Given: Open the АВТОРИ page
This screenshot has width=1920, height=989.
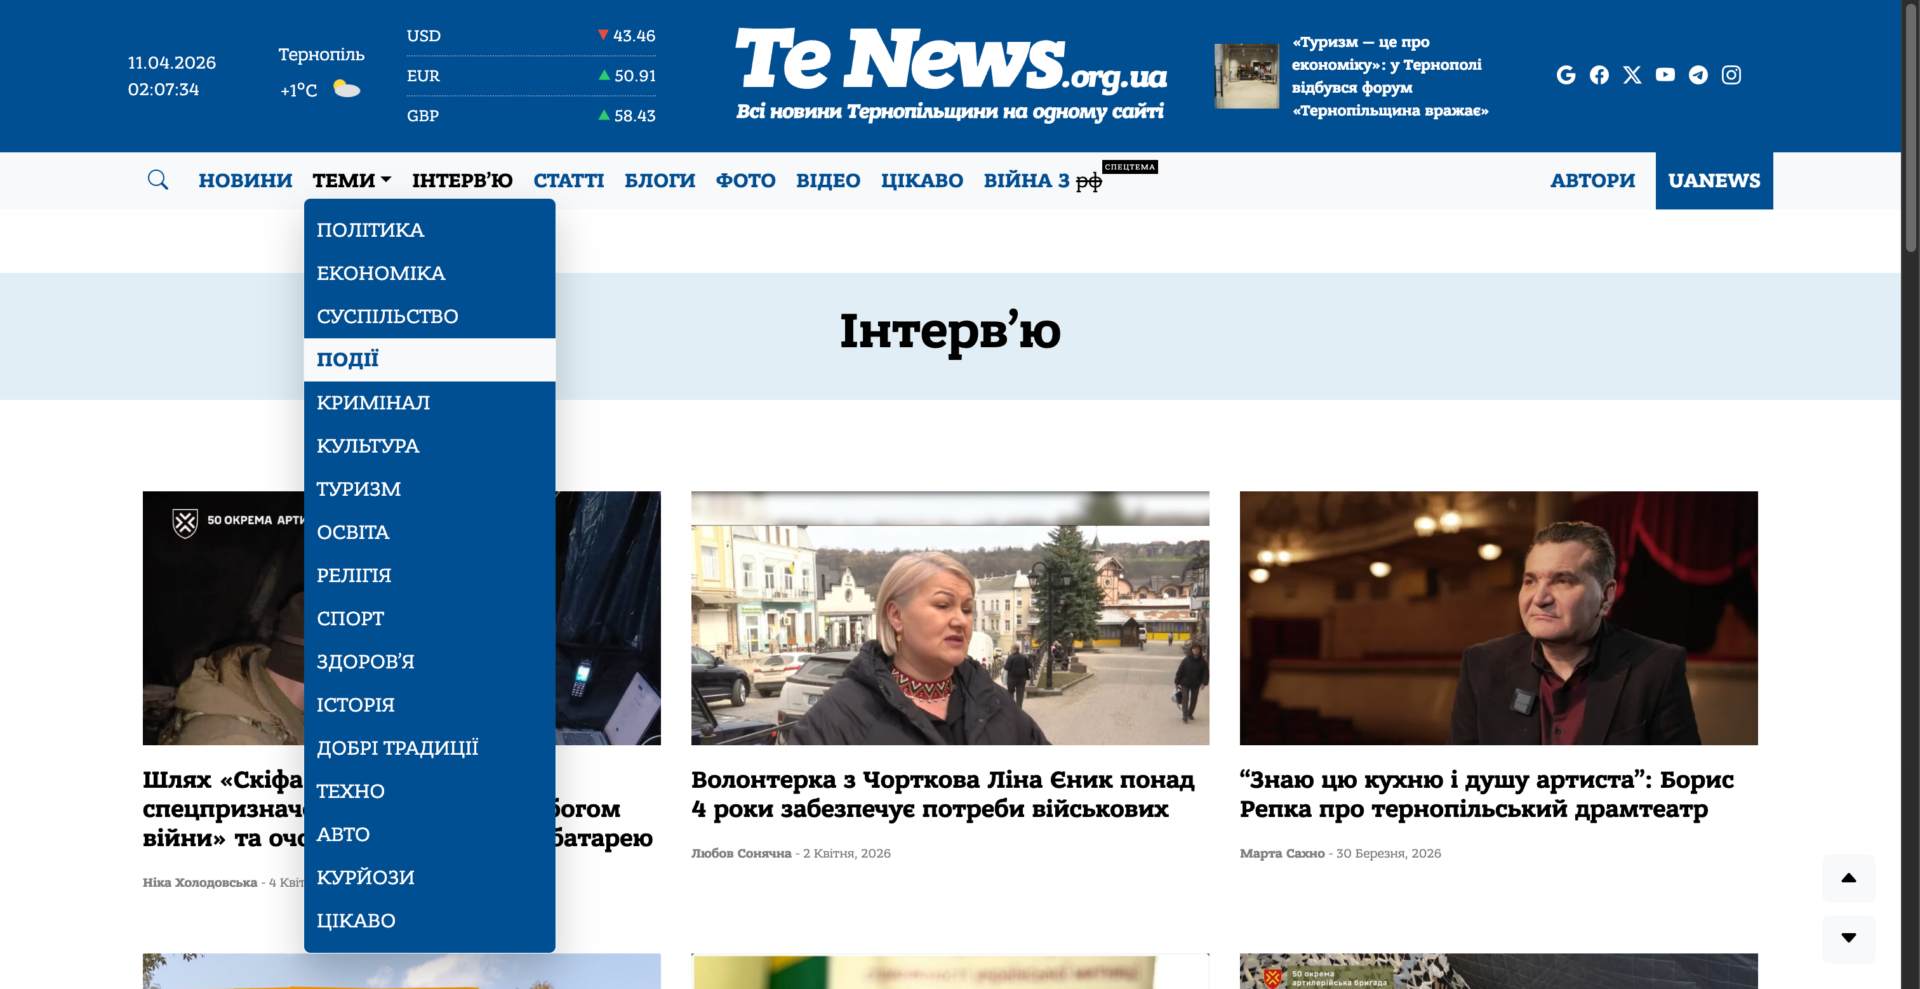Looking at the screenshot, I should point(1592,181).
